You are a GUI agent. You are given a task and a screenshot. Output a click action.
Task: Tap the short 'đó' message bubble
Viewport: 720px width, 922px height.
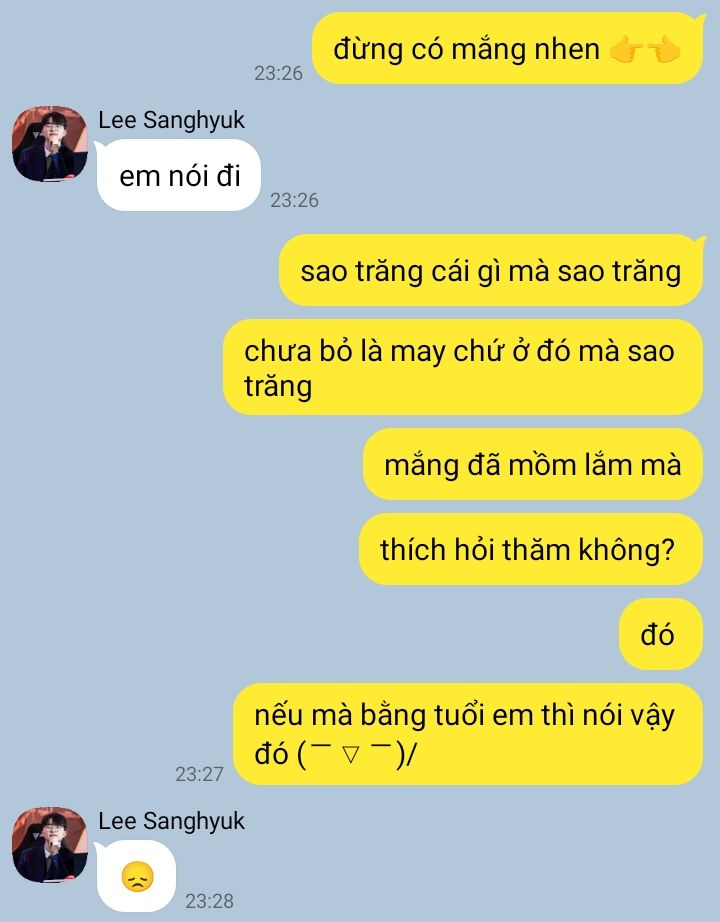[x=661, y=634]
